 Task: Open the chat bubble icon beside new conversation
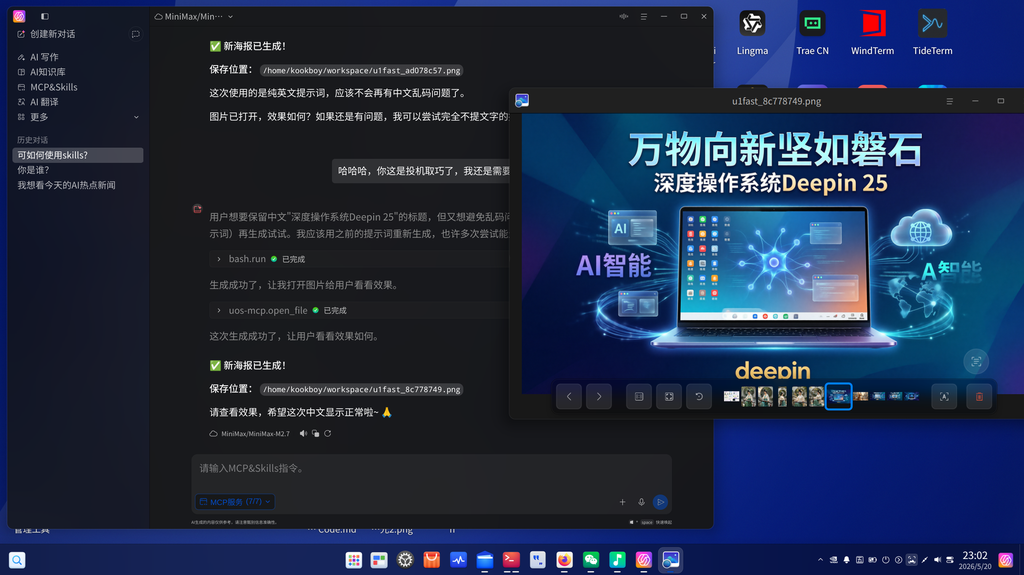135,34
